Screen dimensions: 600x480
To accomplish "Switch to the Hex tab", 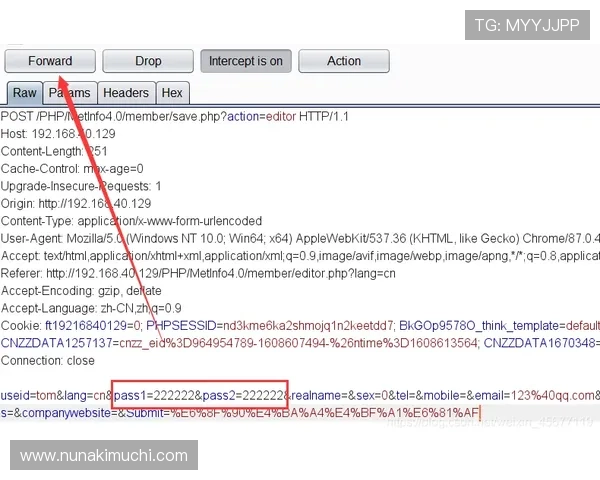I will click(173, 93).
